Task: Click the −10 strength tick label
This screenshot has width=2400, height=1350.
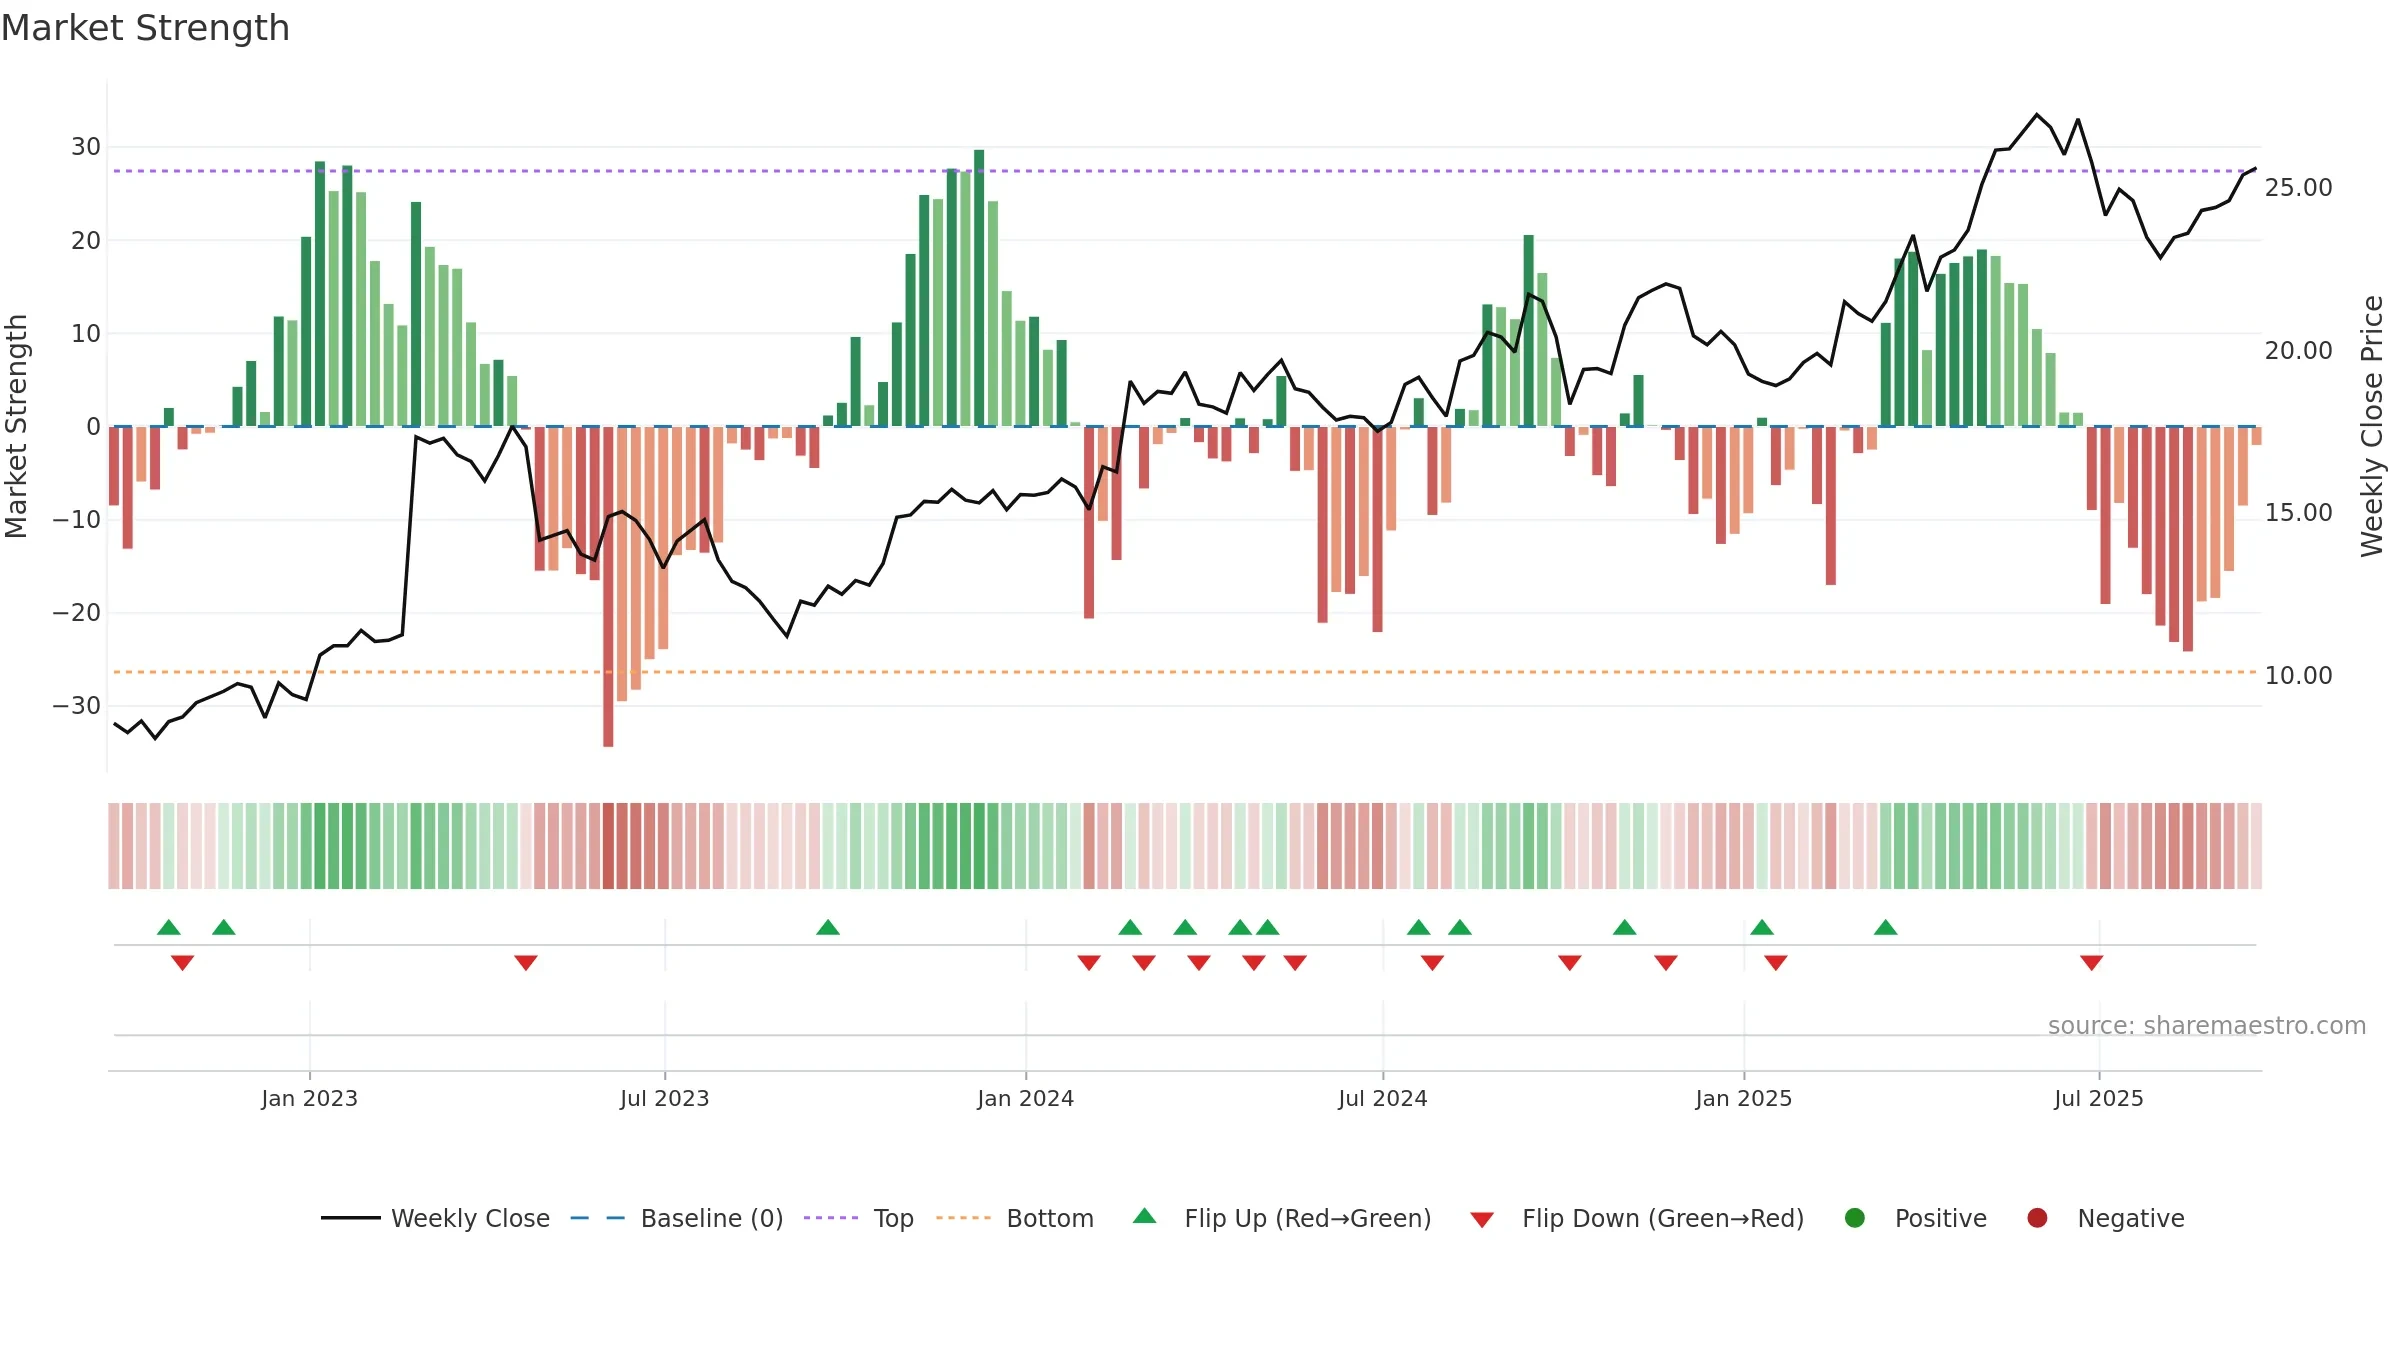Action: click(x=77, y=519)
